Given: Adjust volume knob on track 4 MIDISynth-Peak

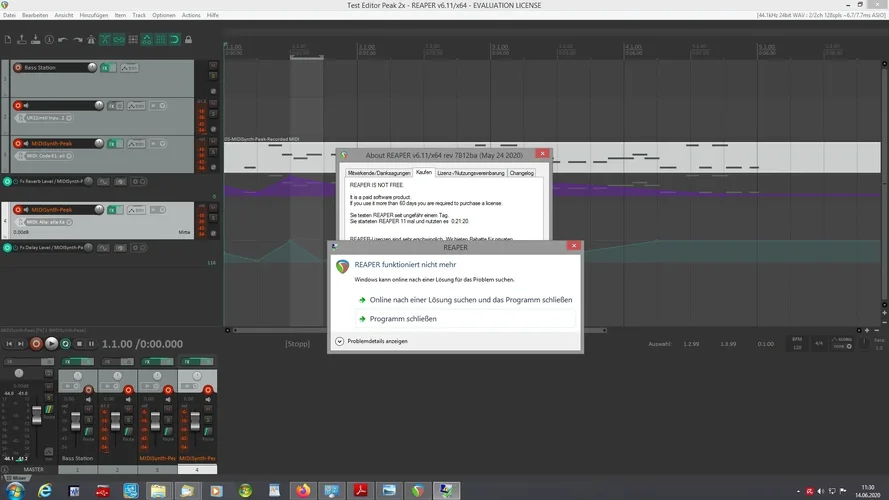Looking at the screenshot, I should tap(99, 210).
